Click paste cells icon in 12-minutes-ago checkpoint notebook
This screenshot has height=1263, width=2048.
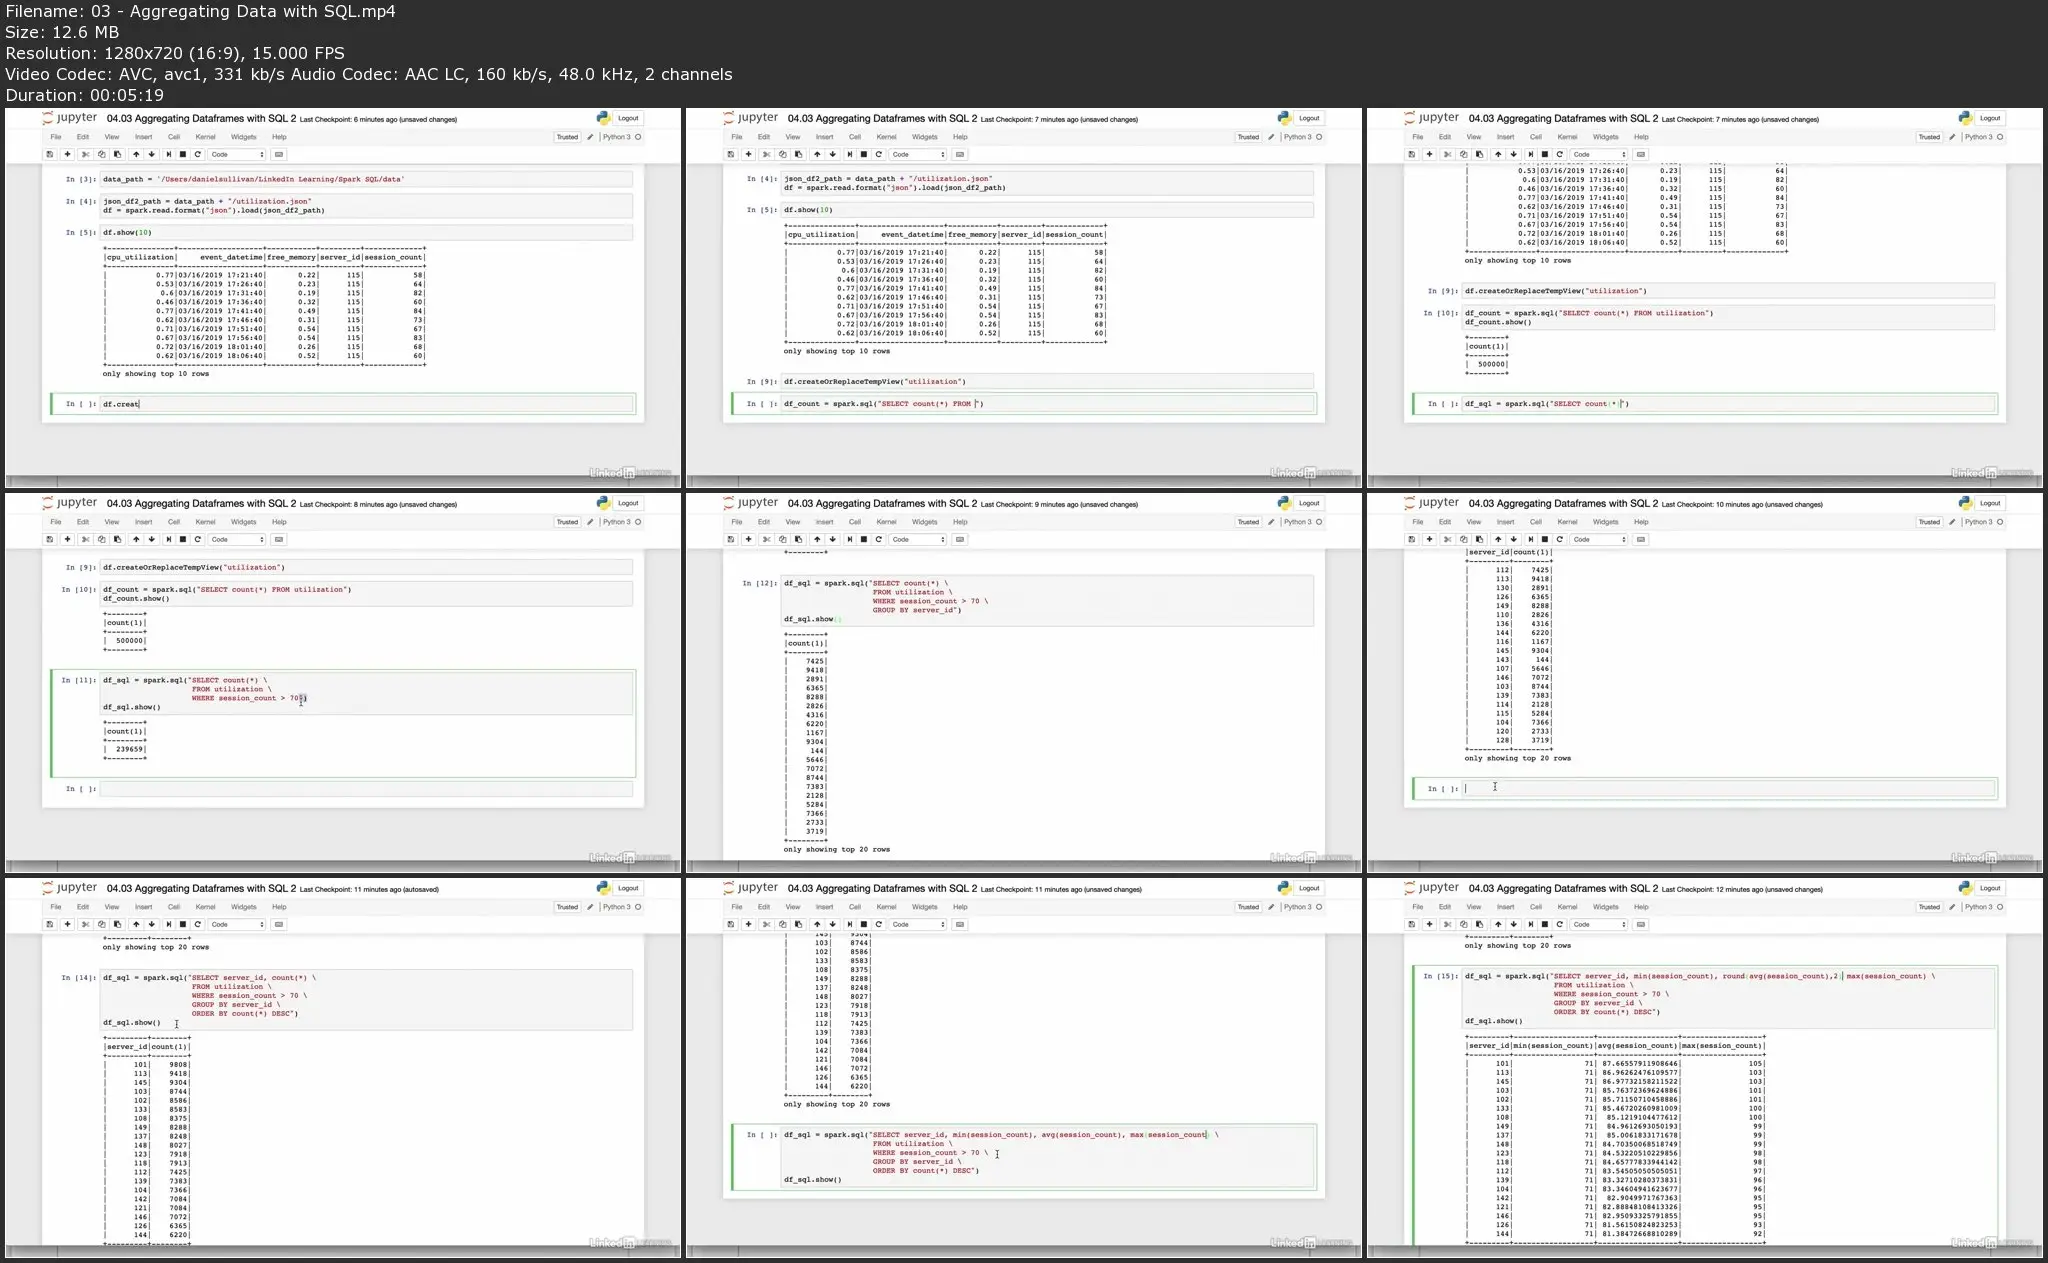1479,924
